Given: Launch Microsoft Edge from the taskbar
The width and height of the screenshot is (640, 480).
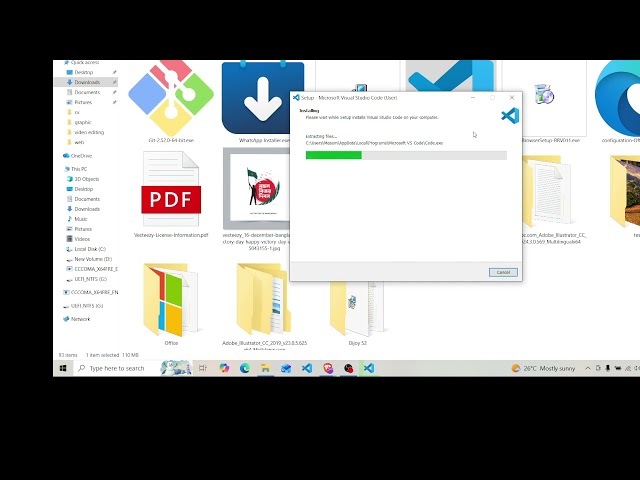Looking at the screenshot, I should coord(244,368).
